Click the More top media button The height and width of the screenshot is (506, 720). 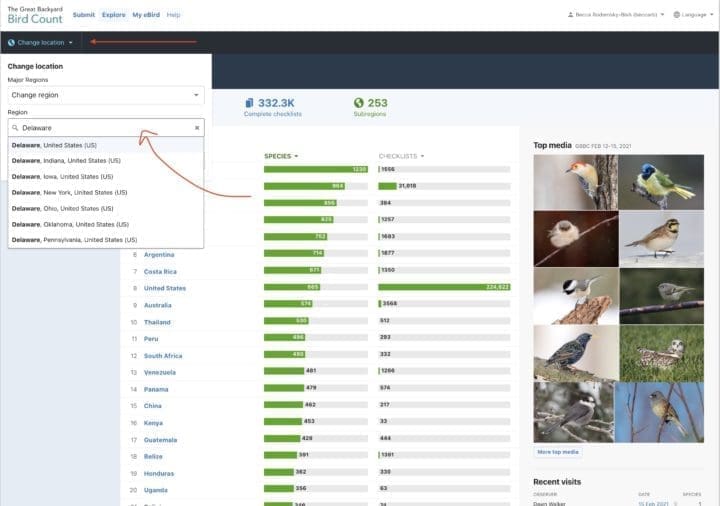click(557, 452)
